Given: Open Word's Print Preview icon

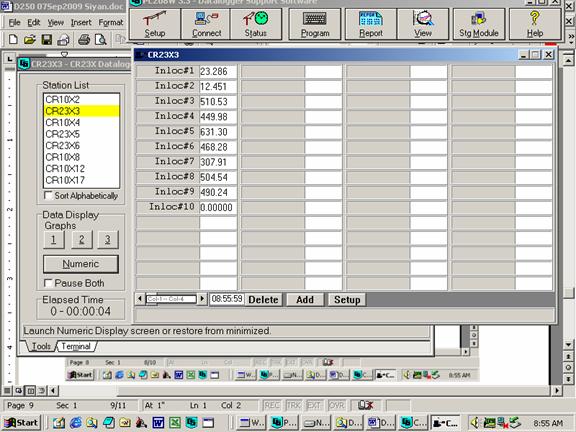Looking at the screenshot, I should pos(101,39).
